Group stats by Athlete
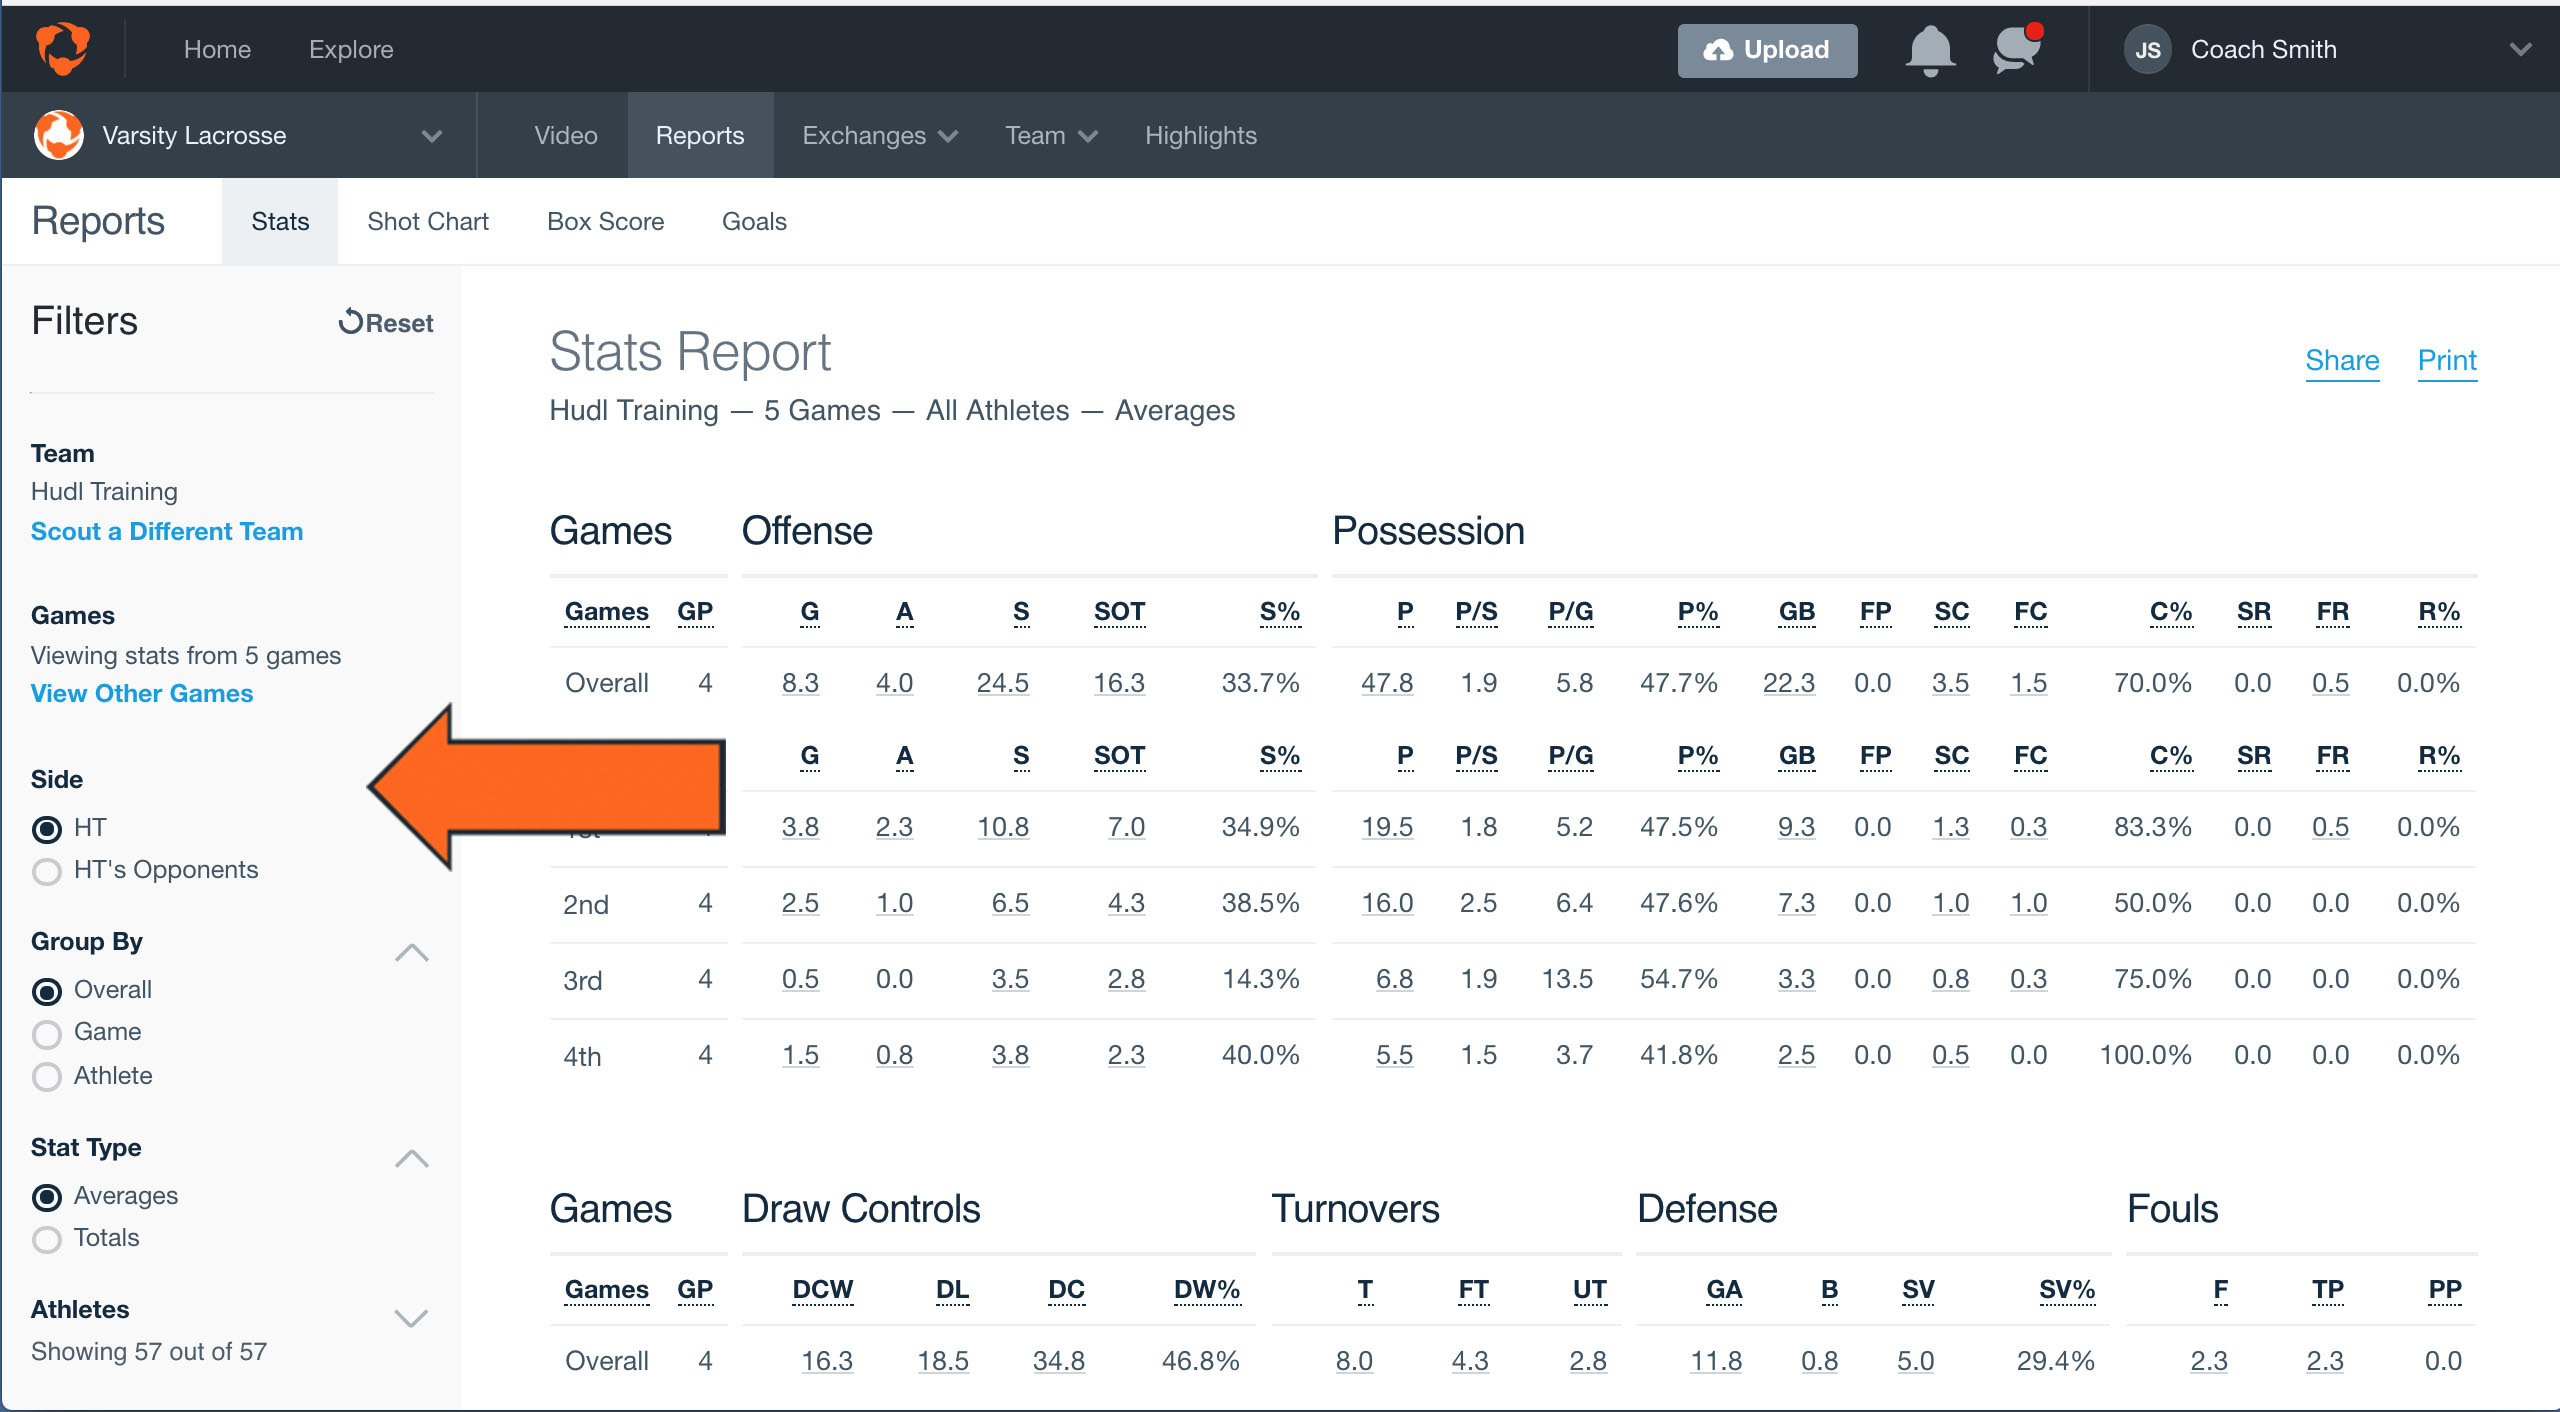 46,1077
